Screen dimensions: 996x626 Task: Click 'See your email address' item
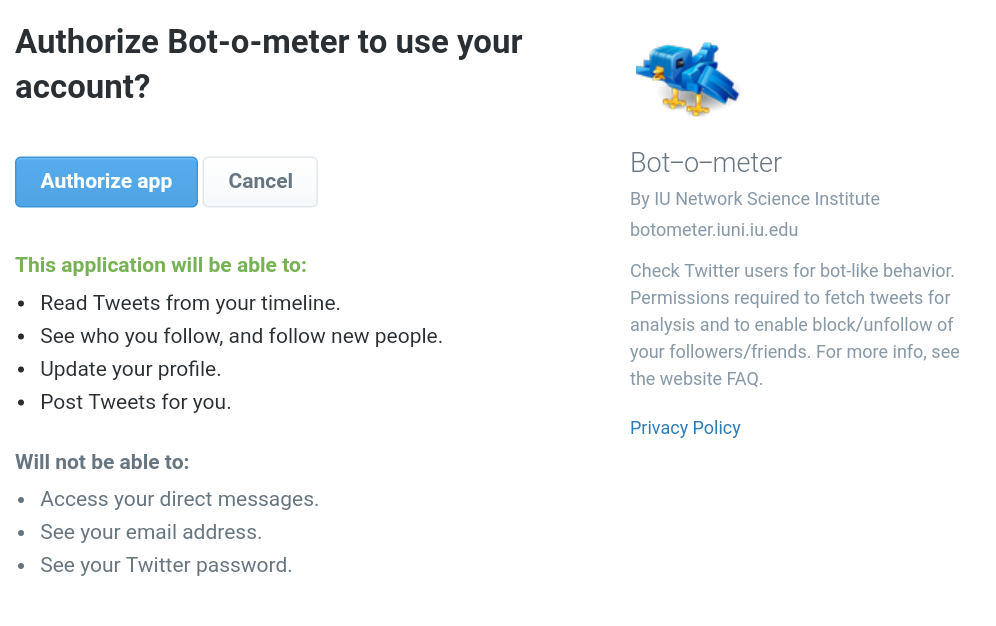point(151,532)
